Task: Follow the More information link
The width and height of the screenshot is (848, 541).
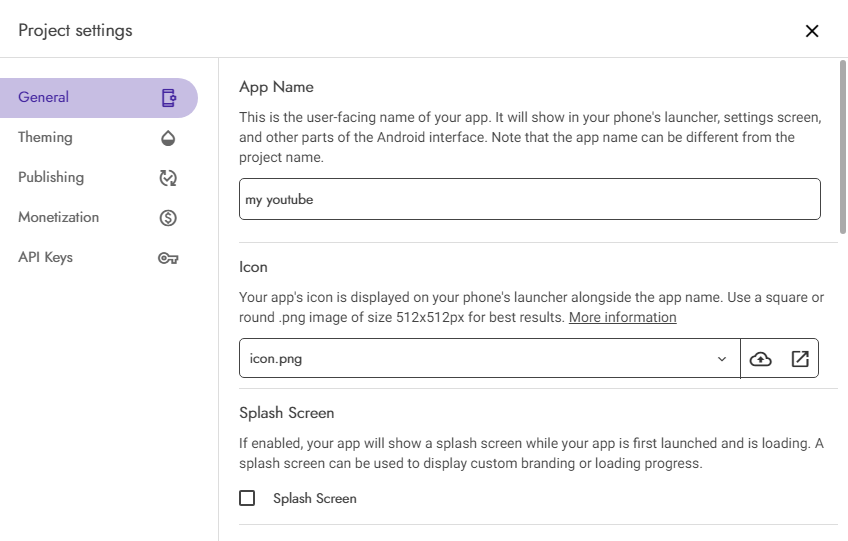Action: tap(622, 317)
